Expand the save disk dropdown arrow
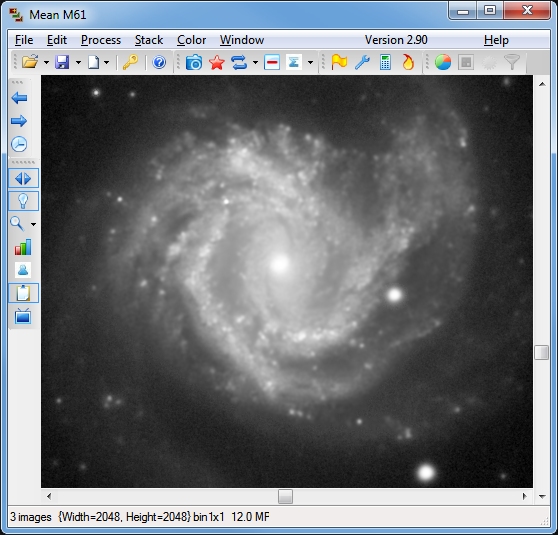Screen dimensions: 558x535 78,63
